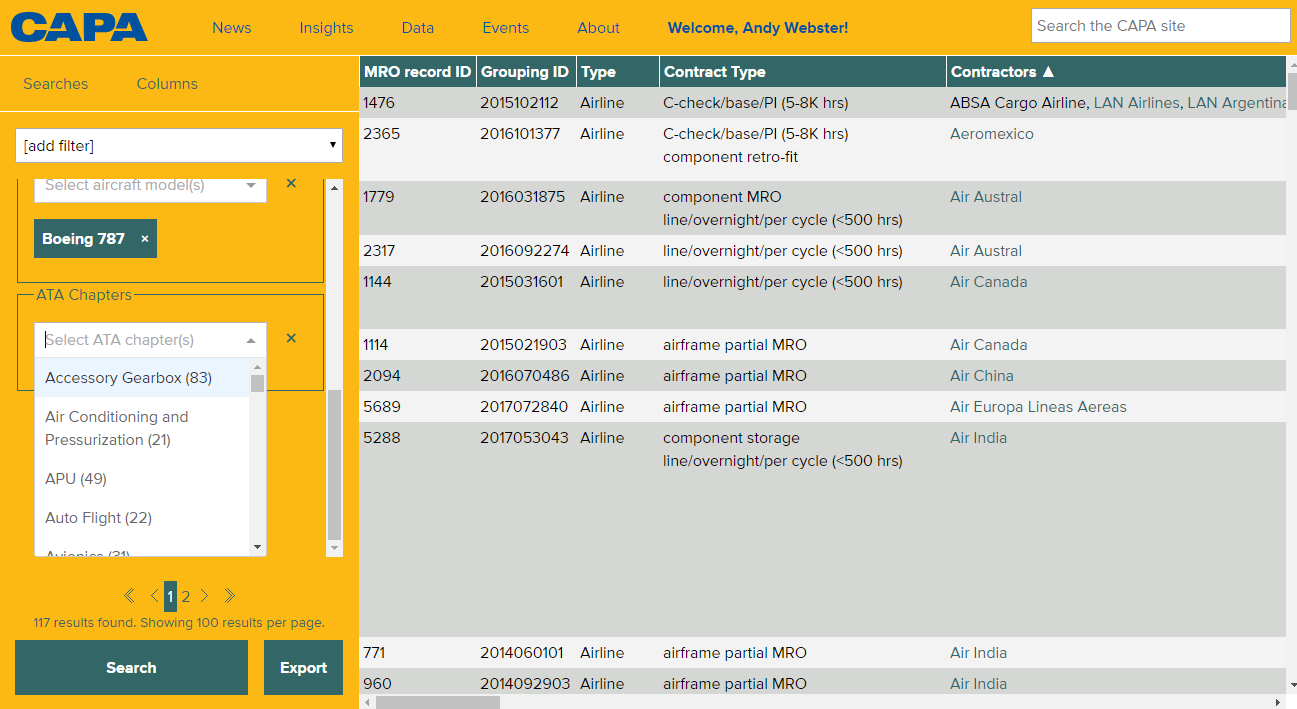The width and height of the screenshot is (1297, 709).
Task: Open the add filter dropdown
Action: (179, 146)
